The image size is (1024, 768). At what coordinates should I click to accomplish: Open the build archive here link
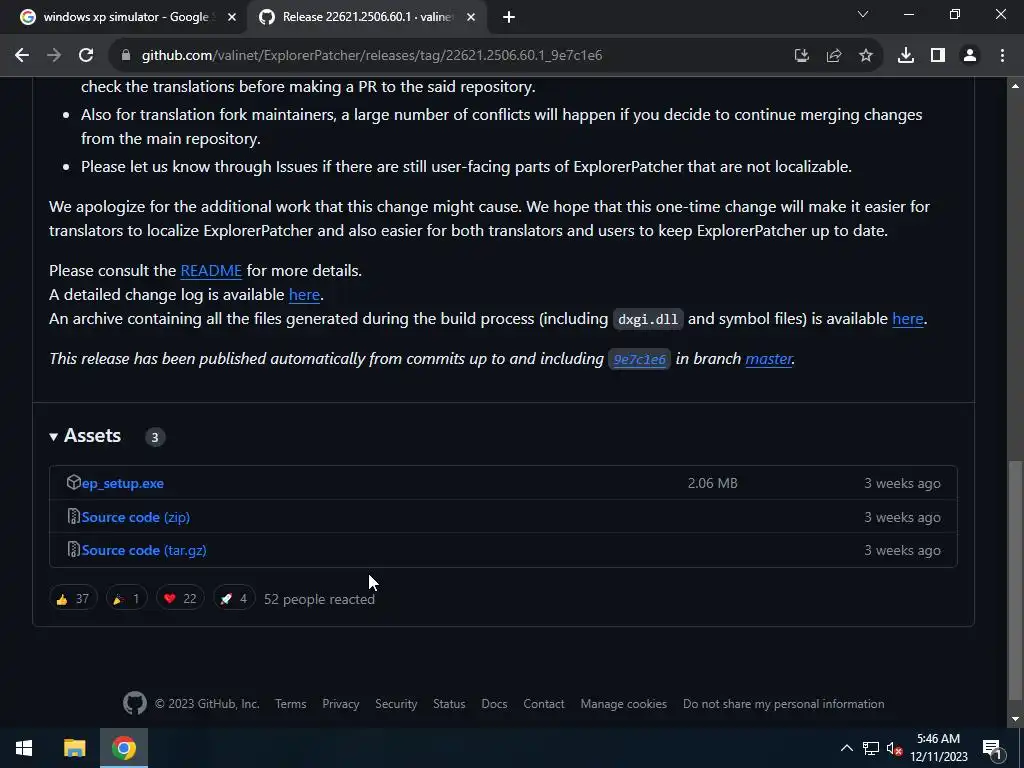coord(908,319)
